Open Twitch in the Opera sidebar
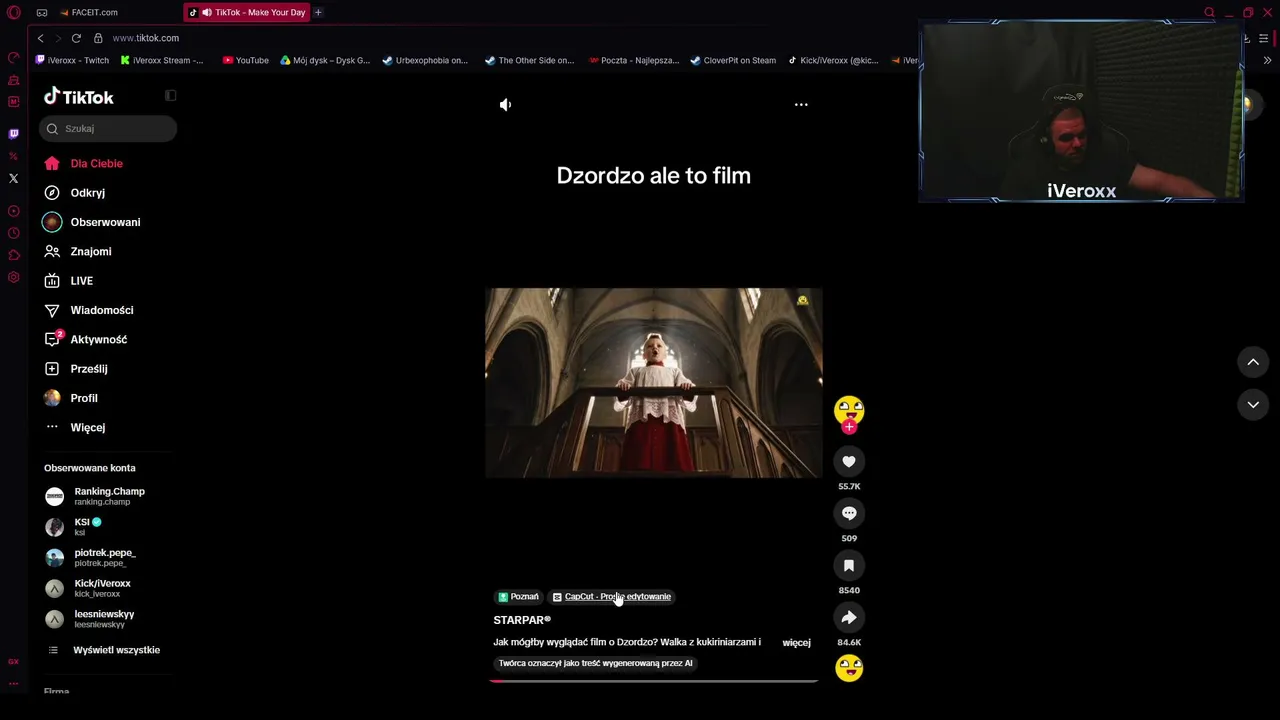This screenshot has height=720, width=1280. click(x=13, y=133)
